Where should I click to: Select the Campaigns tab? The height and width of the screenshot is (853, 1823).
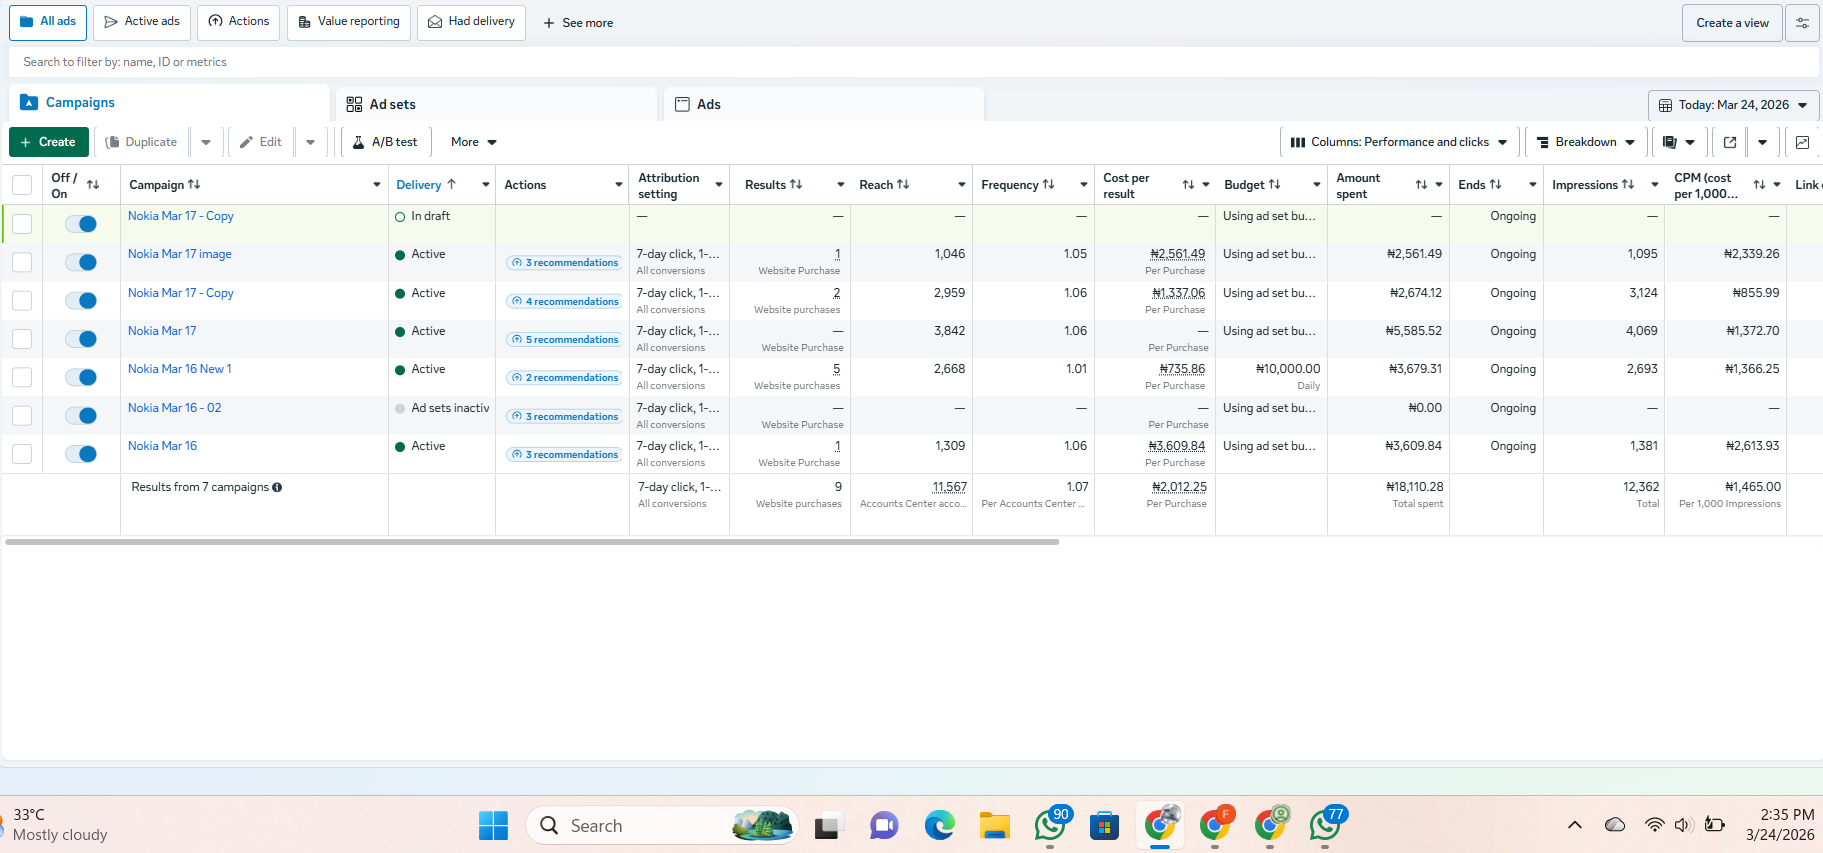tap(170, 103)
